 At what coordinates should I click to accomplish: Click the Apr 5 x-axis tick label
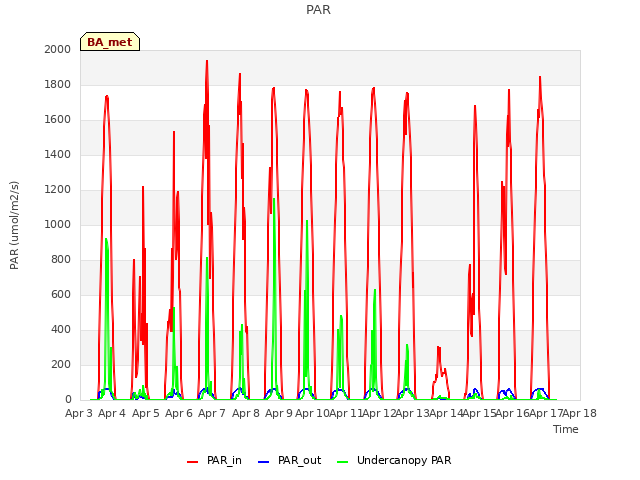click(146, 413)
